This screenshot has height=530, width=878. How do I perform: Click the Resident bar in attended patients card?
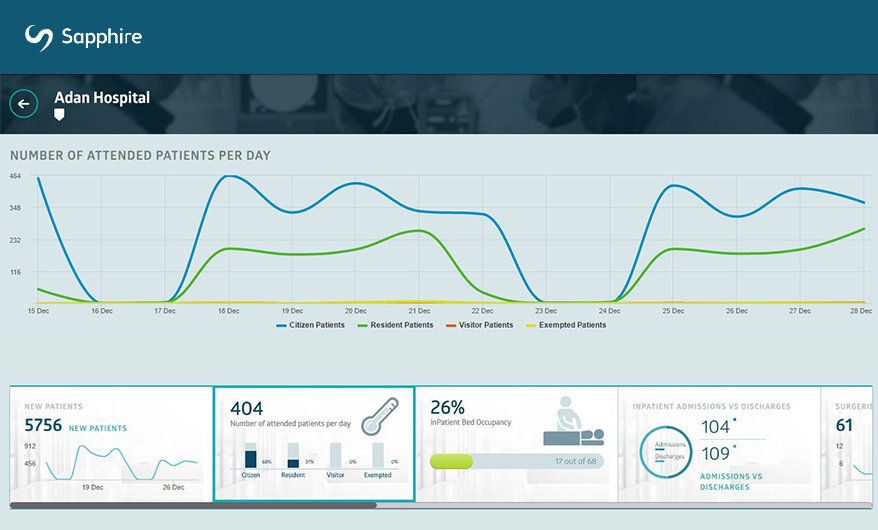coord(293,455)
